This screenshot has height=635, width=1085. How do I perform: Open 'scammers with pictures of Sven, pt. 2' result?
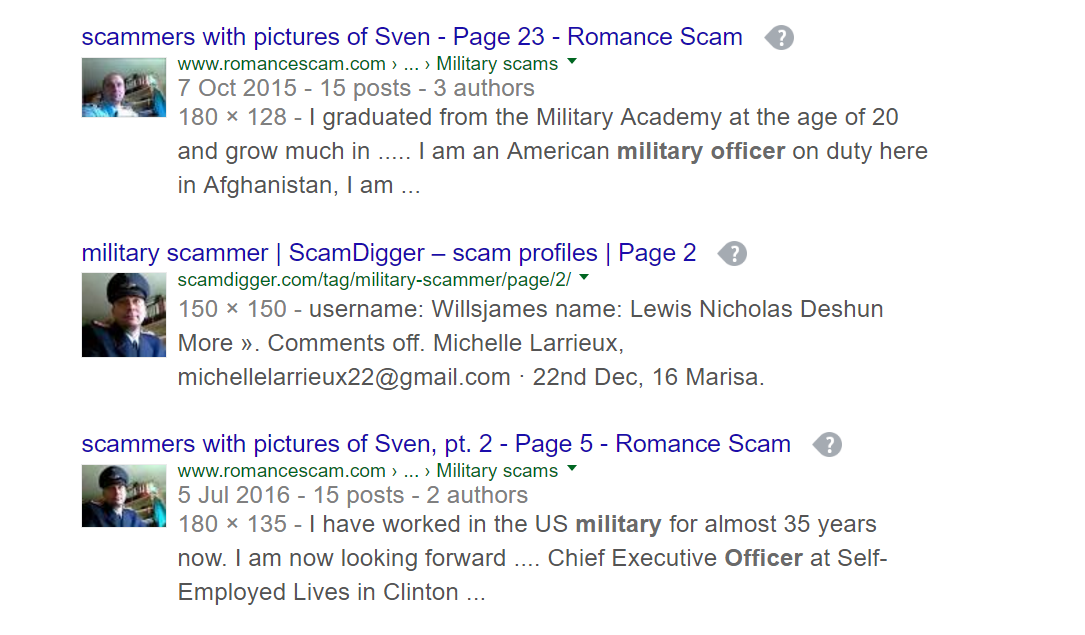click(x=435, y=444)
